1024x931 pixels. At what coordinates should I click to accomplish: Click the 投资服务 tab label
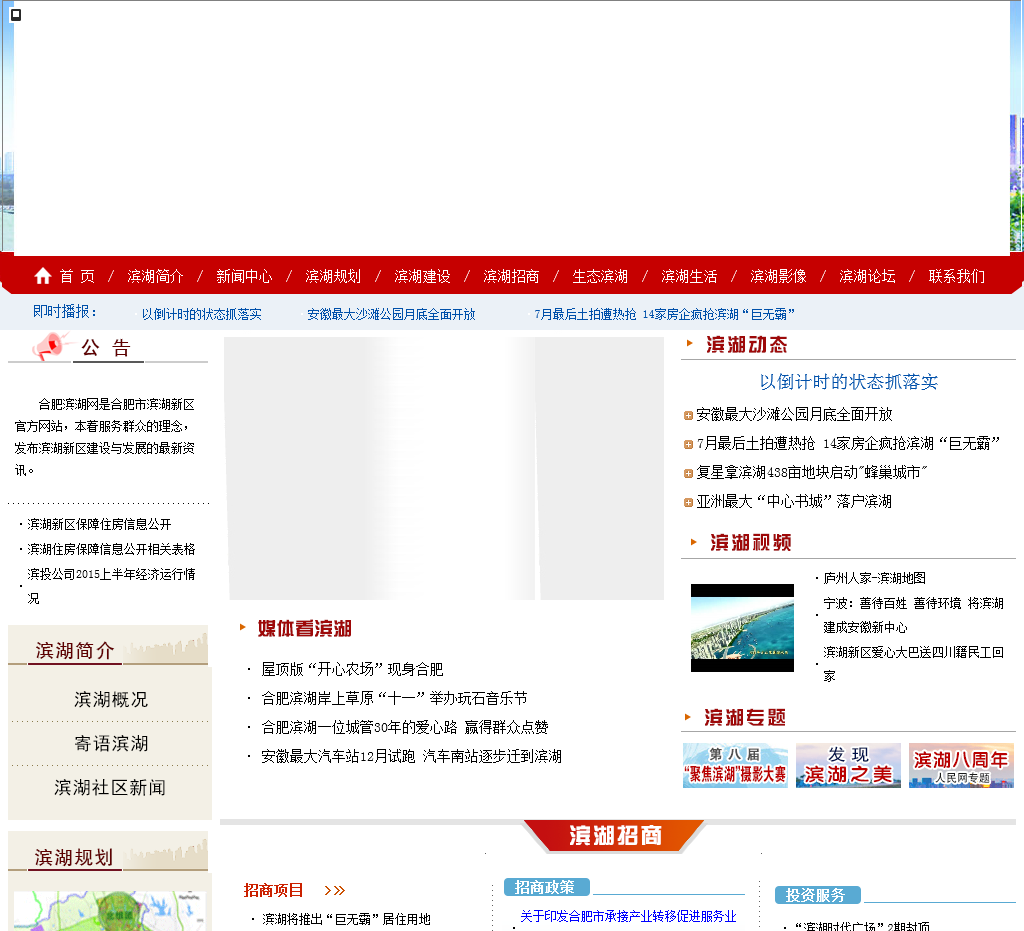click(818, 895)
